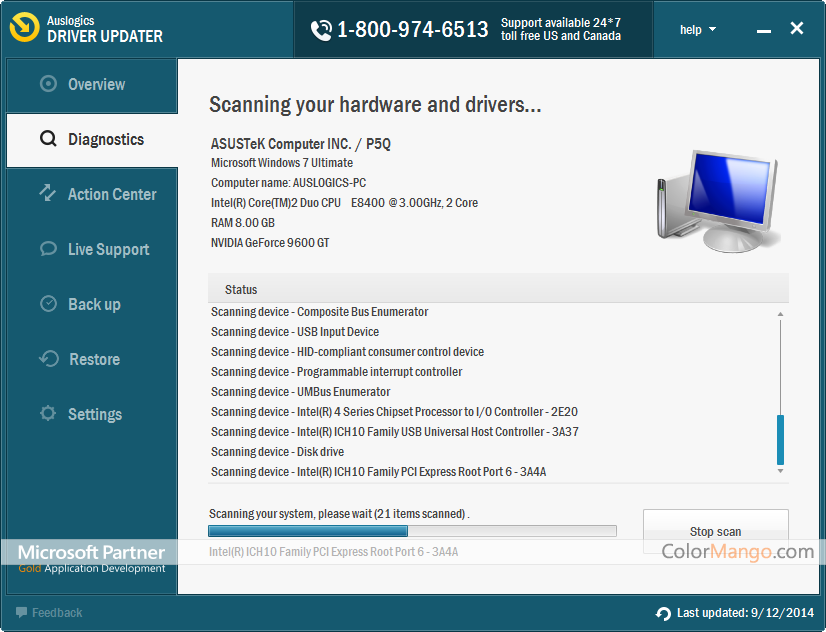The height and width of the screenshot is (632, 826).
Task: Click the refresh icon beside Last updated
Action: [663, 613]
